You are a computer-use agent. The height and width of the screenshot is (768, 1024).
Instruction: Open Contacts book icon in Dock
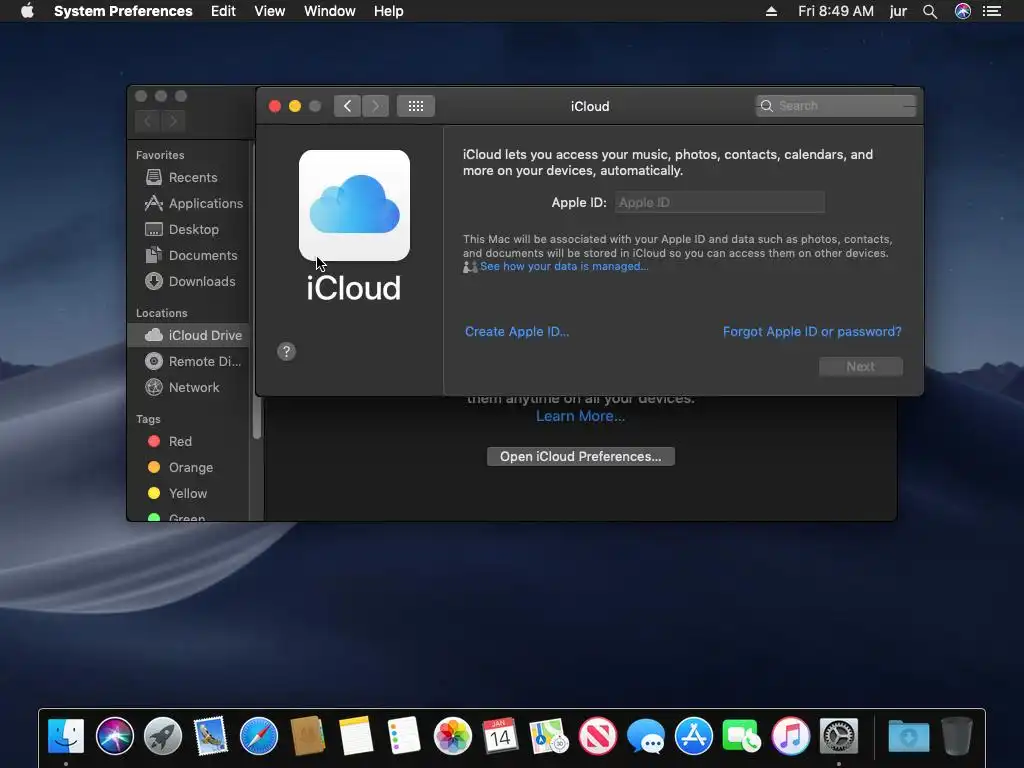coord(308,736)
